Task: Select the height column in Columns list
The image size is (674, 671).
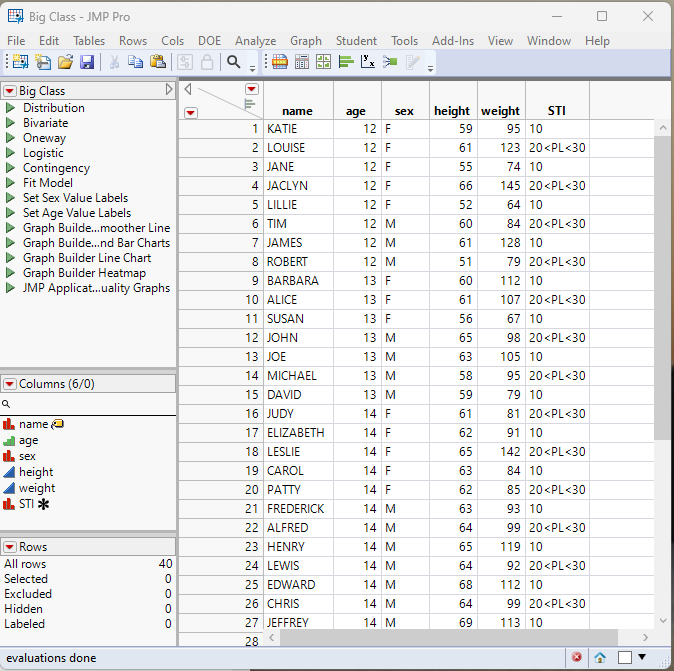Action: click(36, 472)
